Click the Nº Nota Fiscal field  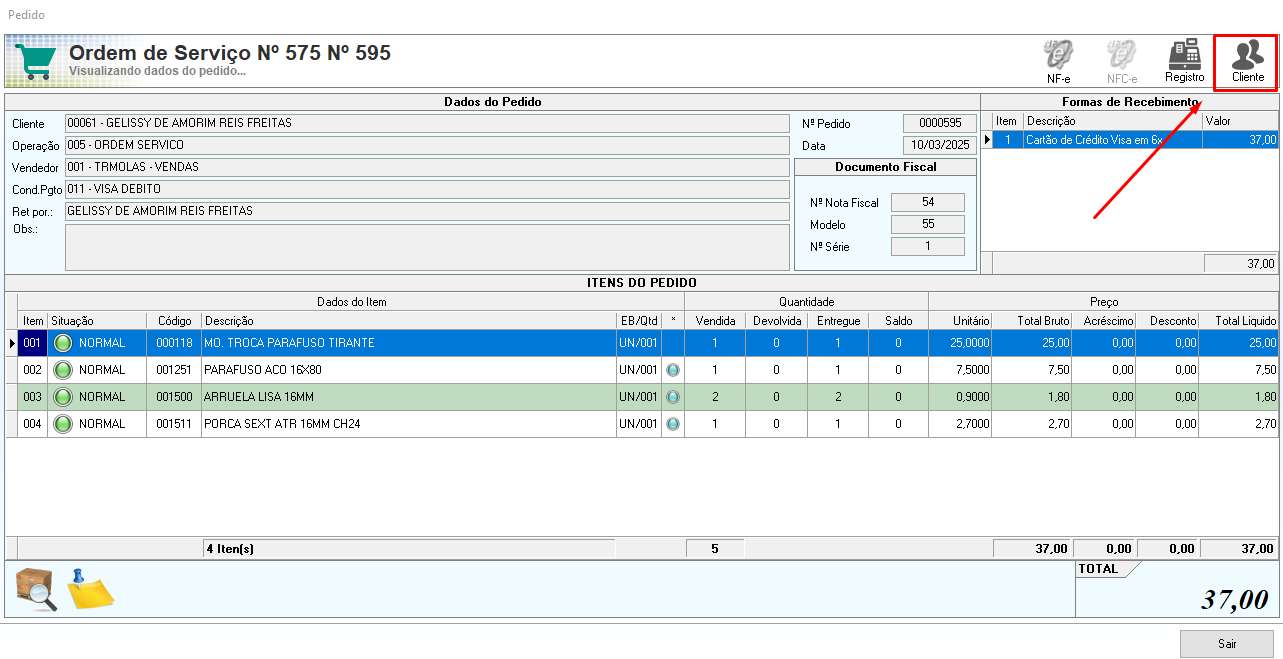click(927, 202)
